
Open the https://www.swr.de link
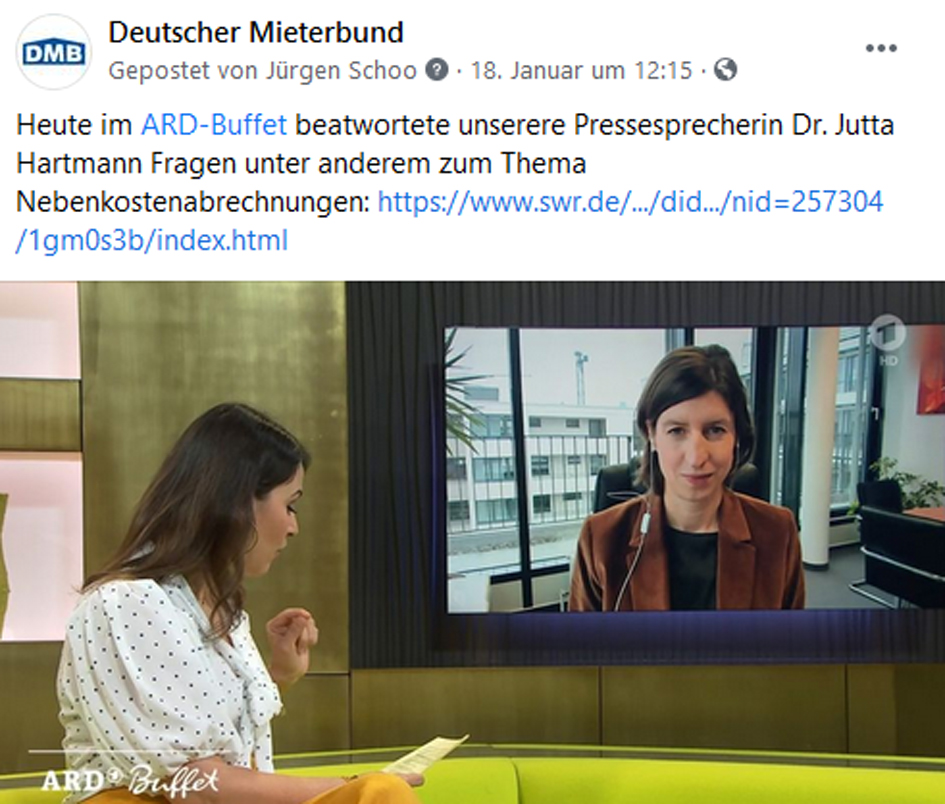(x=630, y=202)
